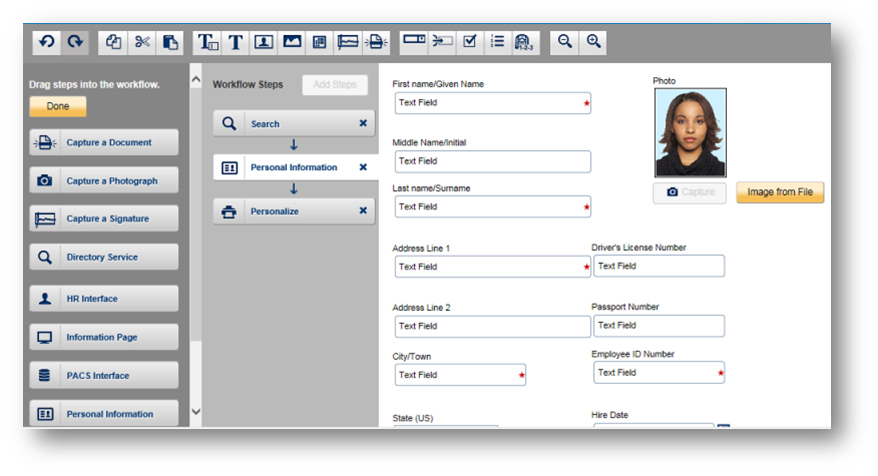Add a text field with label tool
The image size is (878, 476).
tap(207, 42)
